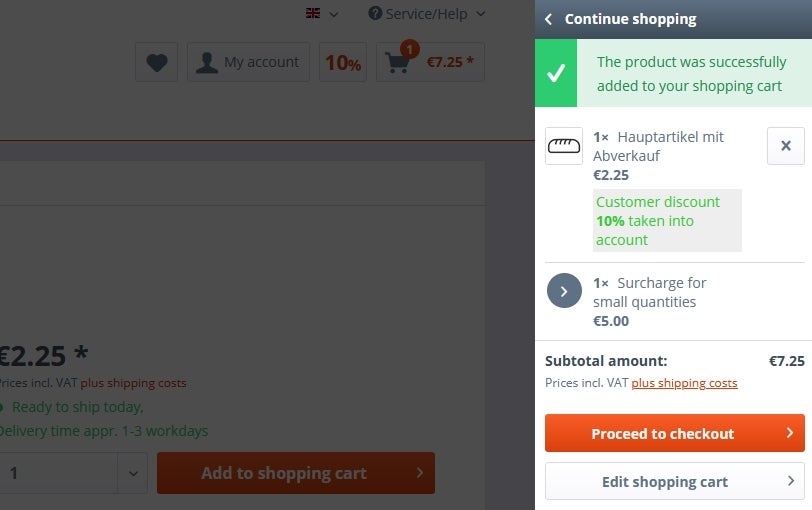Open the quantity dropdown arrow
The image size is (812, 510).
click(x=133, y=473)
